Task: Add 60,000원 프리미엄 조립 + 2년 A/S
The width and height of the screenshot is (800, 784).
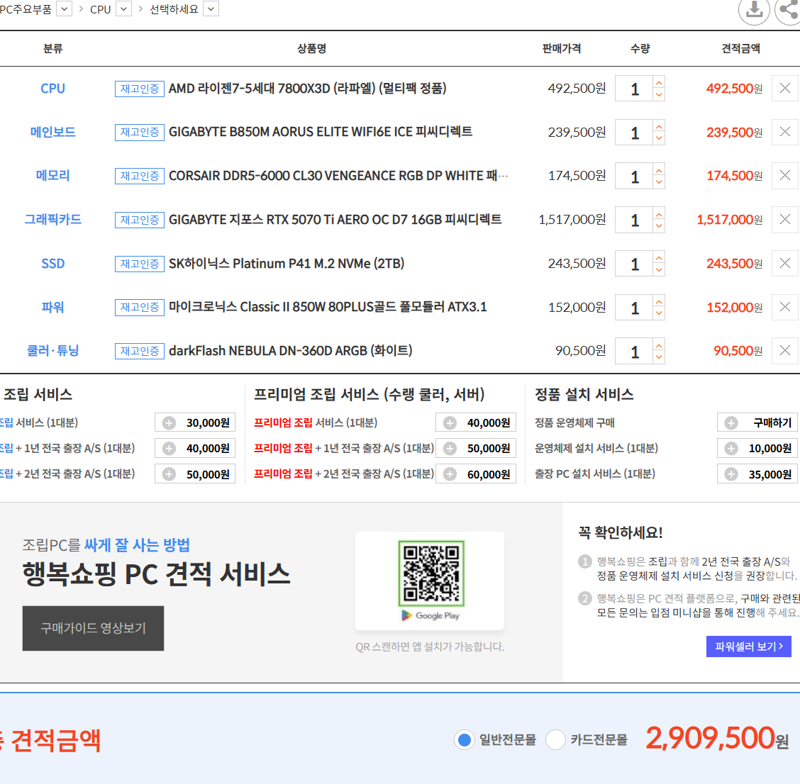Action: 476,474
